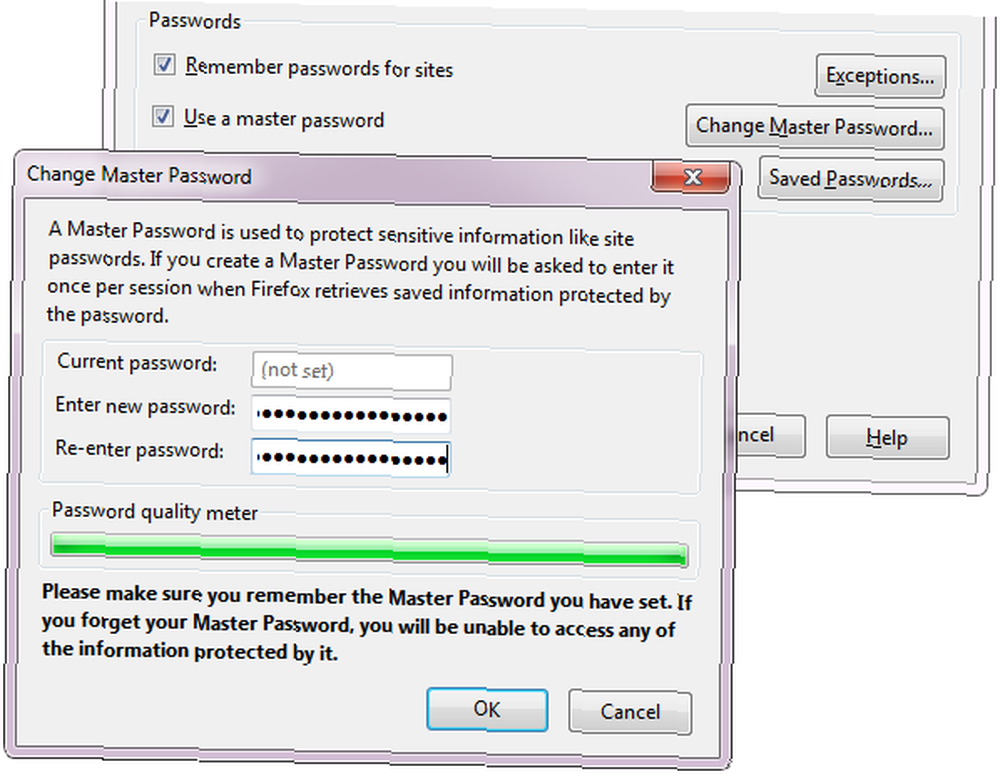Screen dimensions: 1000x779
Task: Toggle the Remember passwords for sites checkbox
Action: [x=165, y=64]
